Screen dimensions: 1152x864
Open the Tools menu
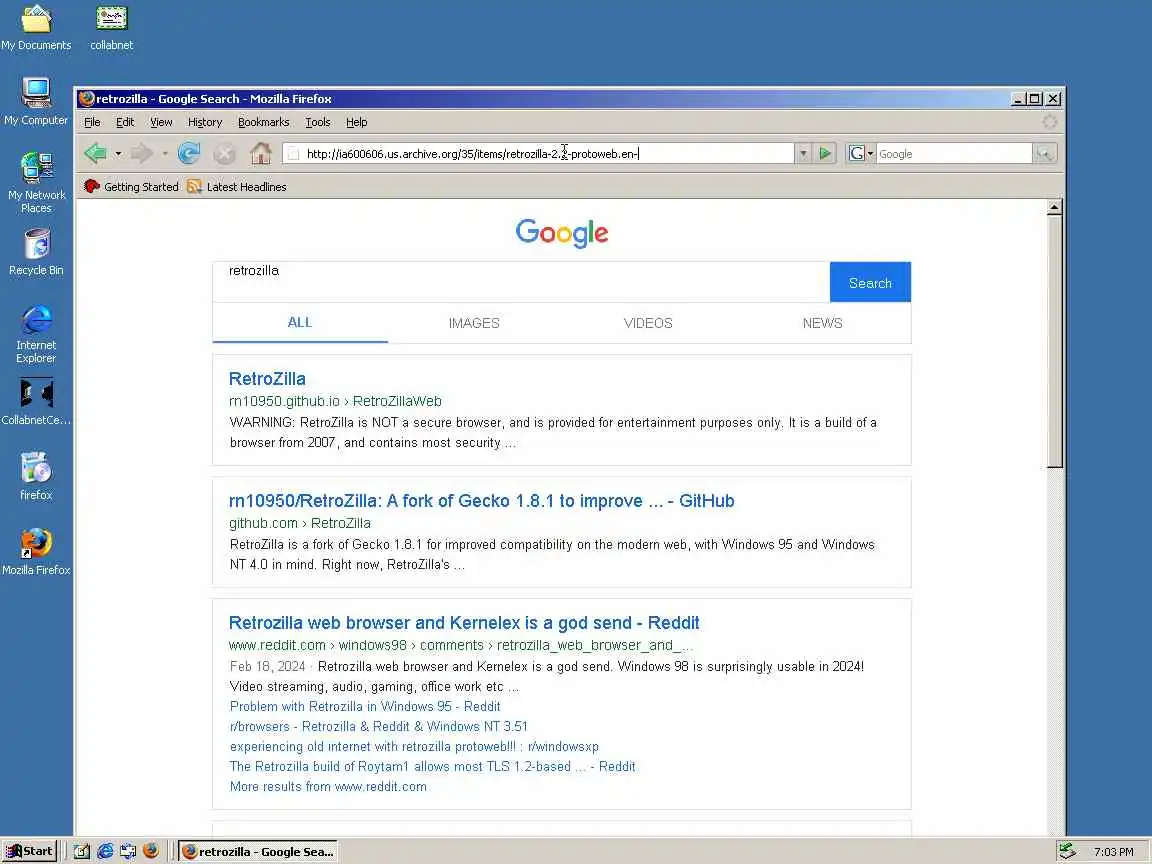click(317, 122)
